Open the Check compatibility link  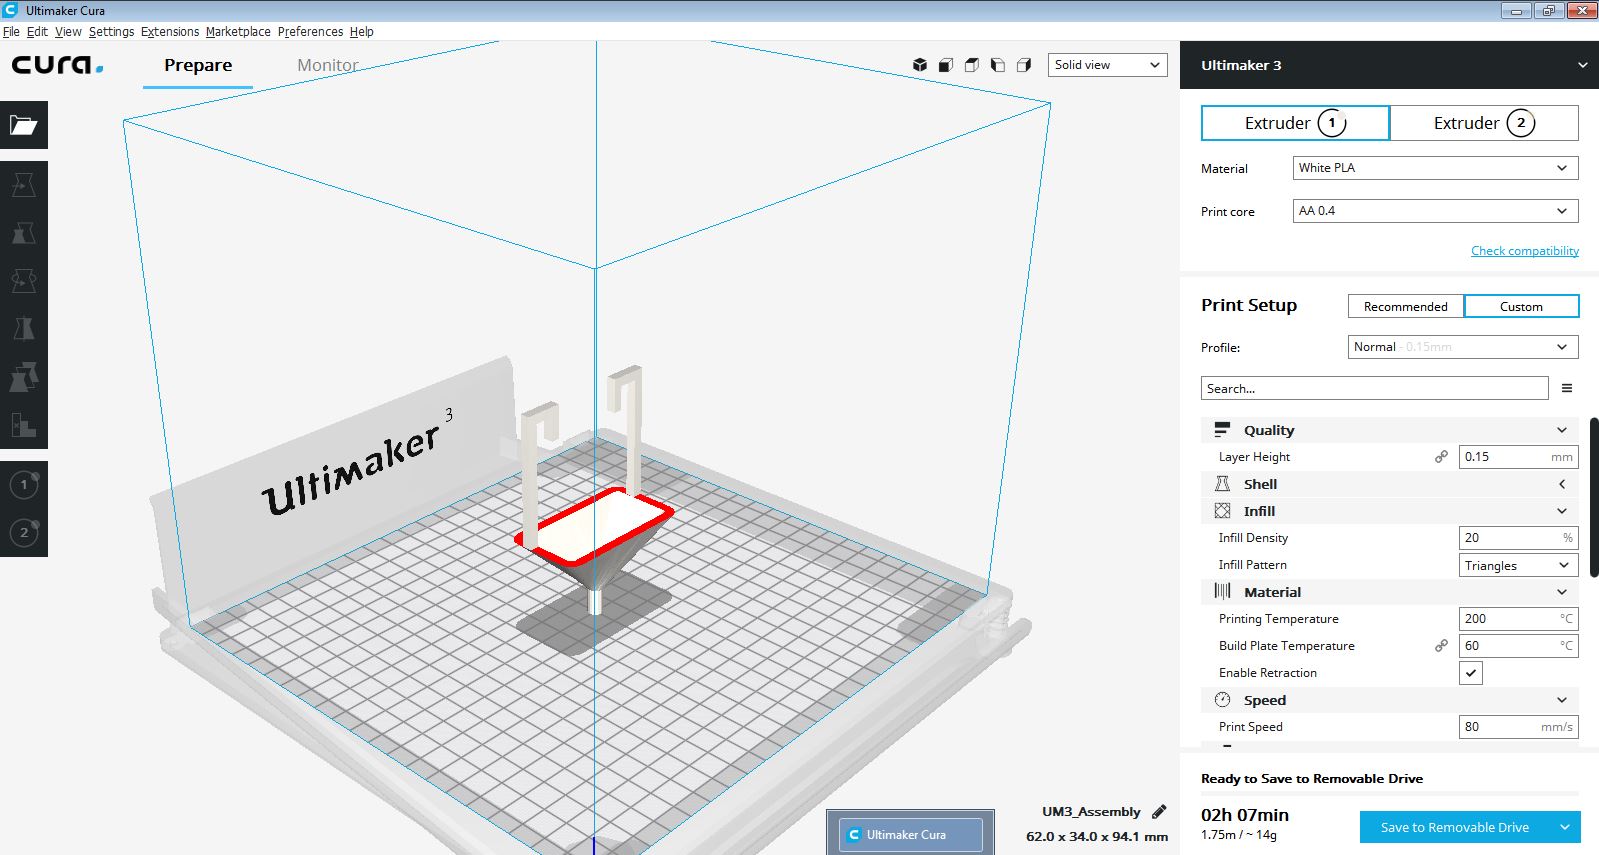(x=1525, y=251)
